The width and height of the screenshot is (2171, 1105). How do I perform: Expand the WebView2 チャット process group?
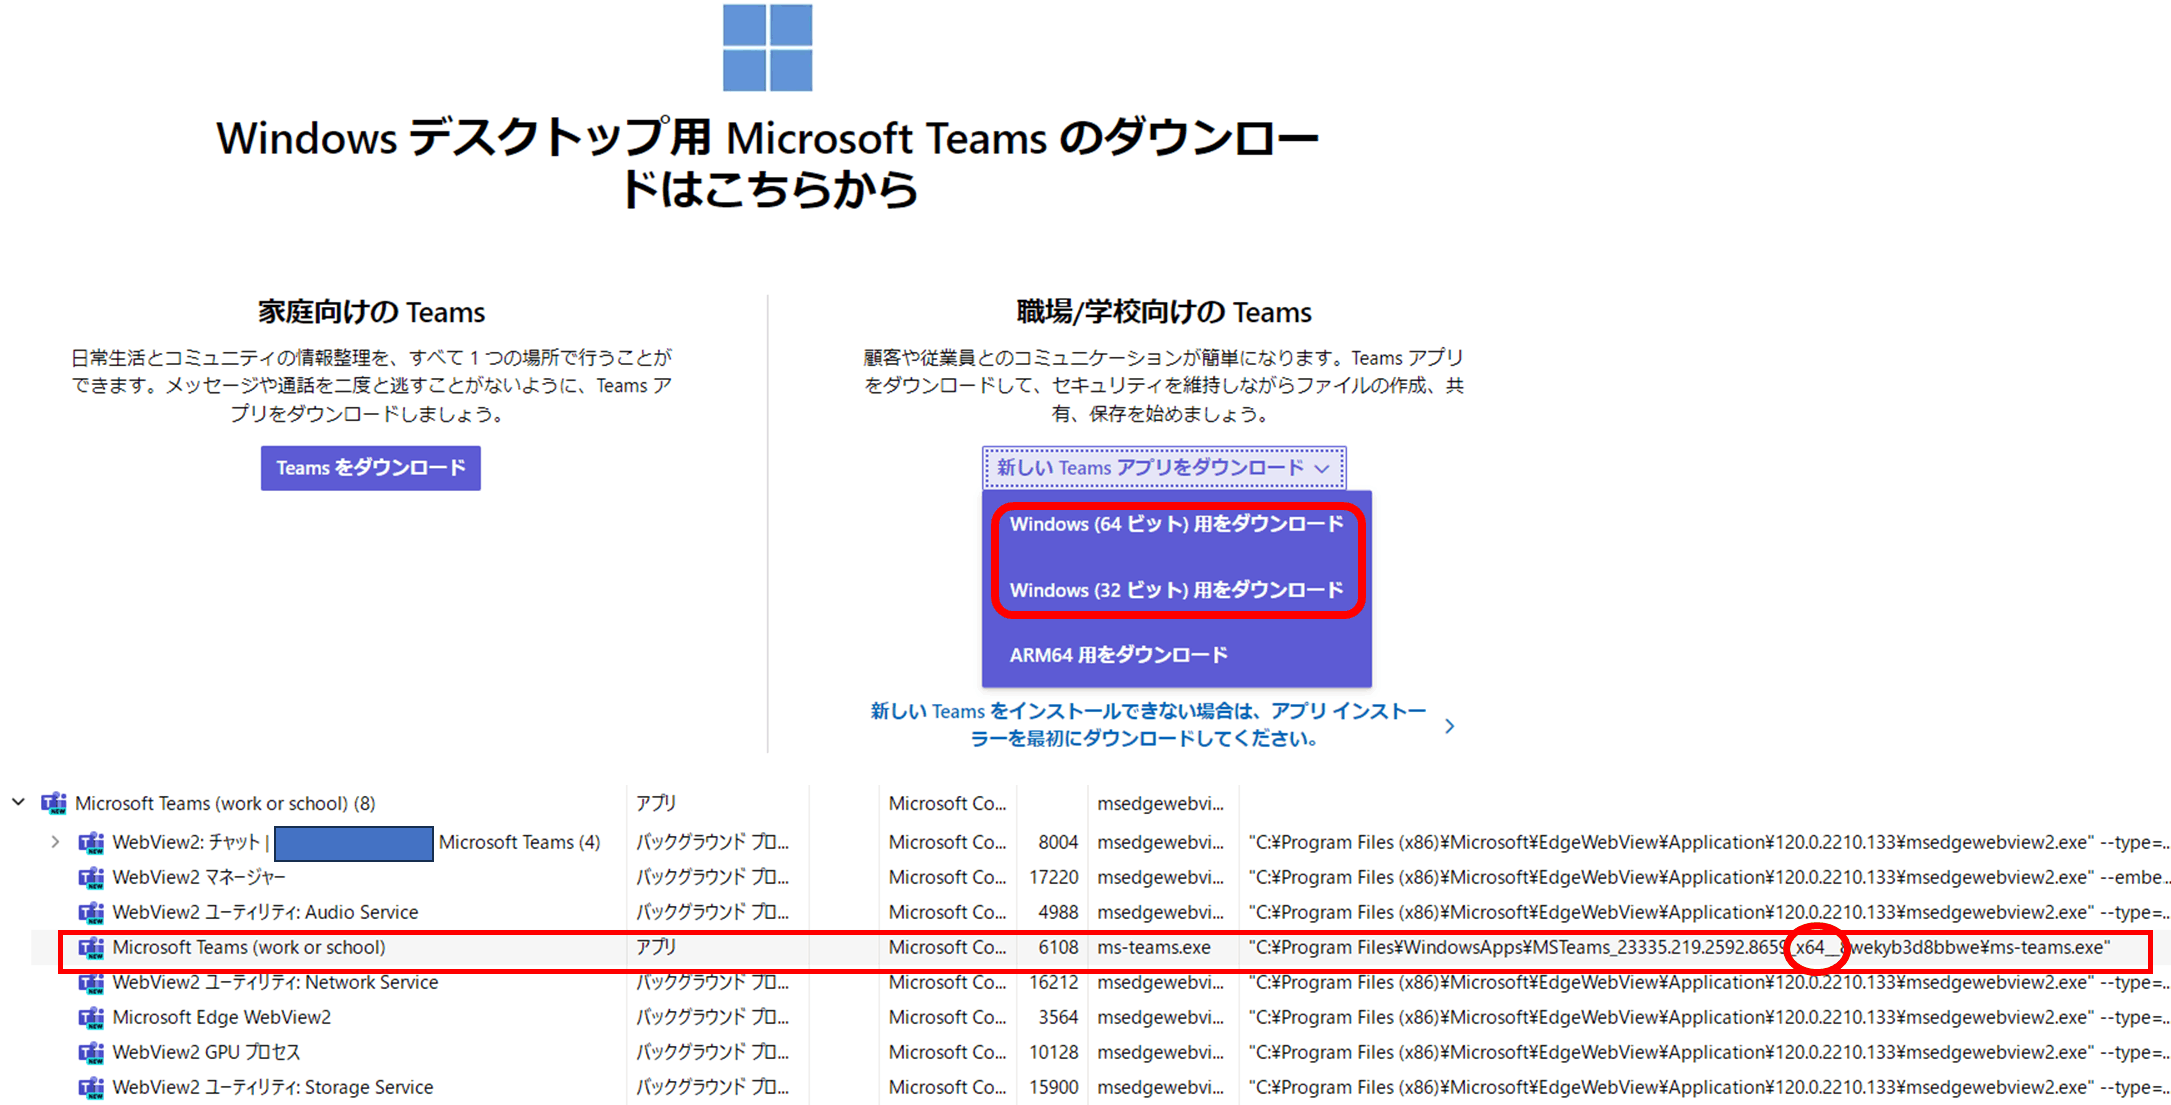pos(55,842)
